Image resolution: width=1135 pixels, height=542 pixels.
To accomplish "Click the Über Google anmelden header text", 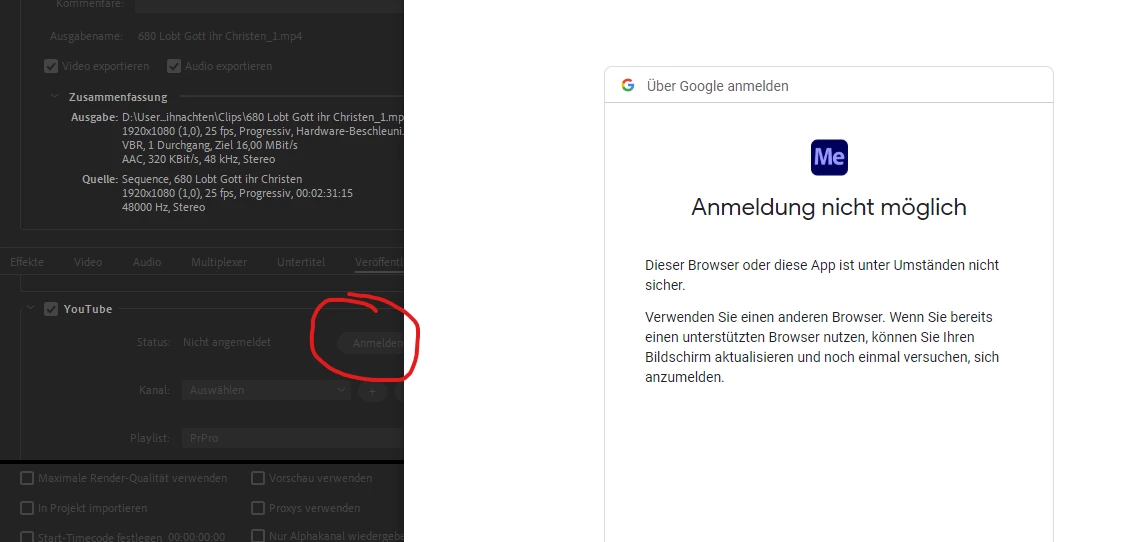I will coord(717,85).
